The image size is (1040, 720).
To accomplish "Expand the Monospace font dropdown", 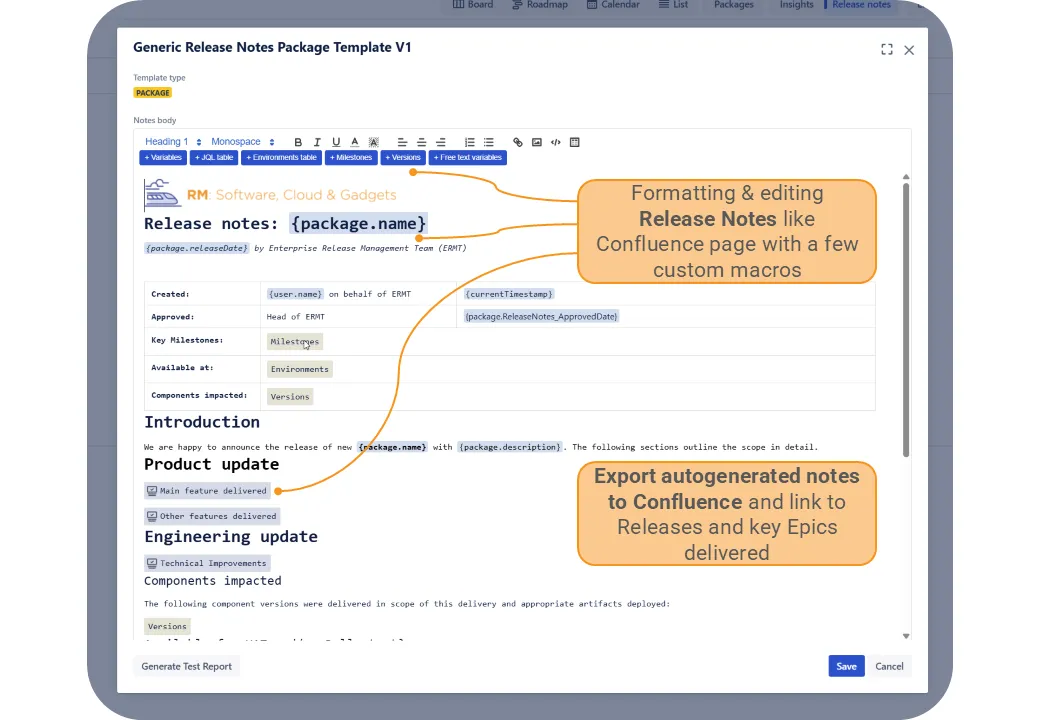I will (x=242, y=142).
